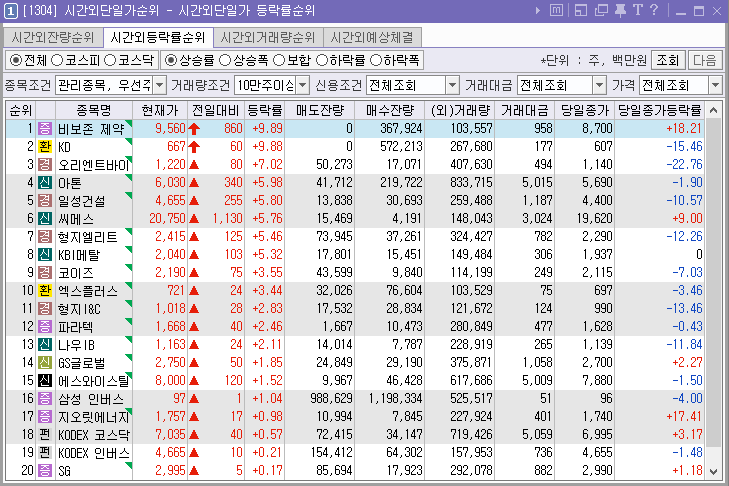This screenshot has height=486, width=729.
Task: Click the red up-limit arrow in 비보존 제약 row
Action: point(194,129)
